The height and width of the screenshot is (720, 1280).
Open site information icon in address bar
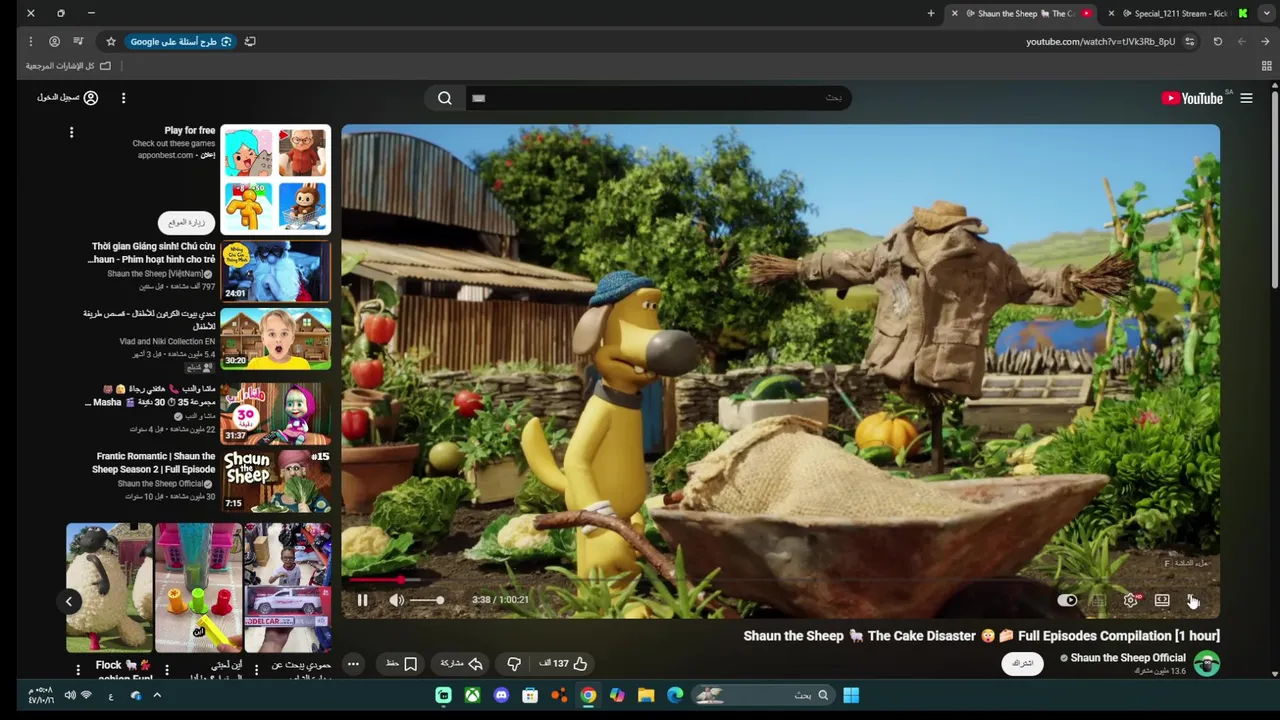point(1190,42)
